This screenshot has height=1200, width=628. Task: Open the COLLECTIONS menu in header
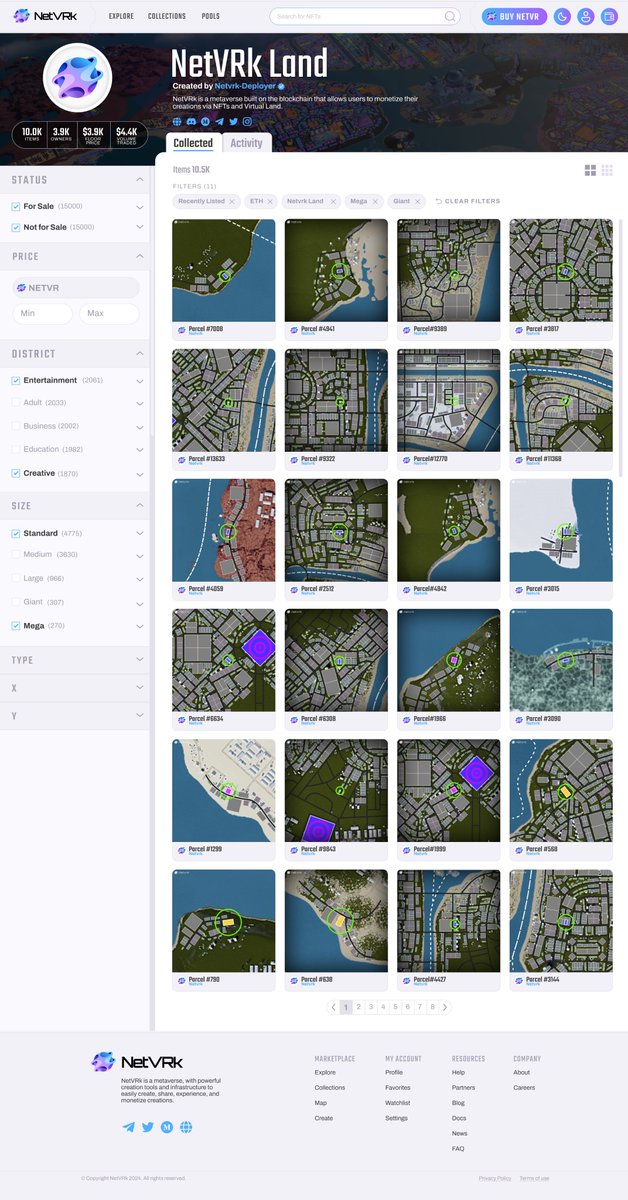167,17
